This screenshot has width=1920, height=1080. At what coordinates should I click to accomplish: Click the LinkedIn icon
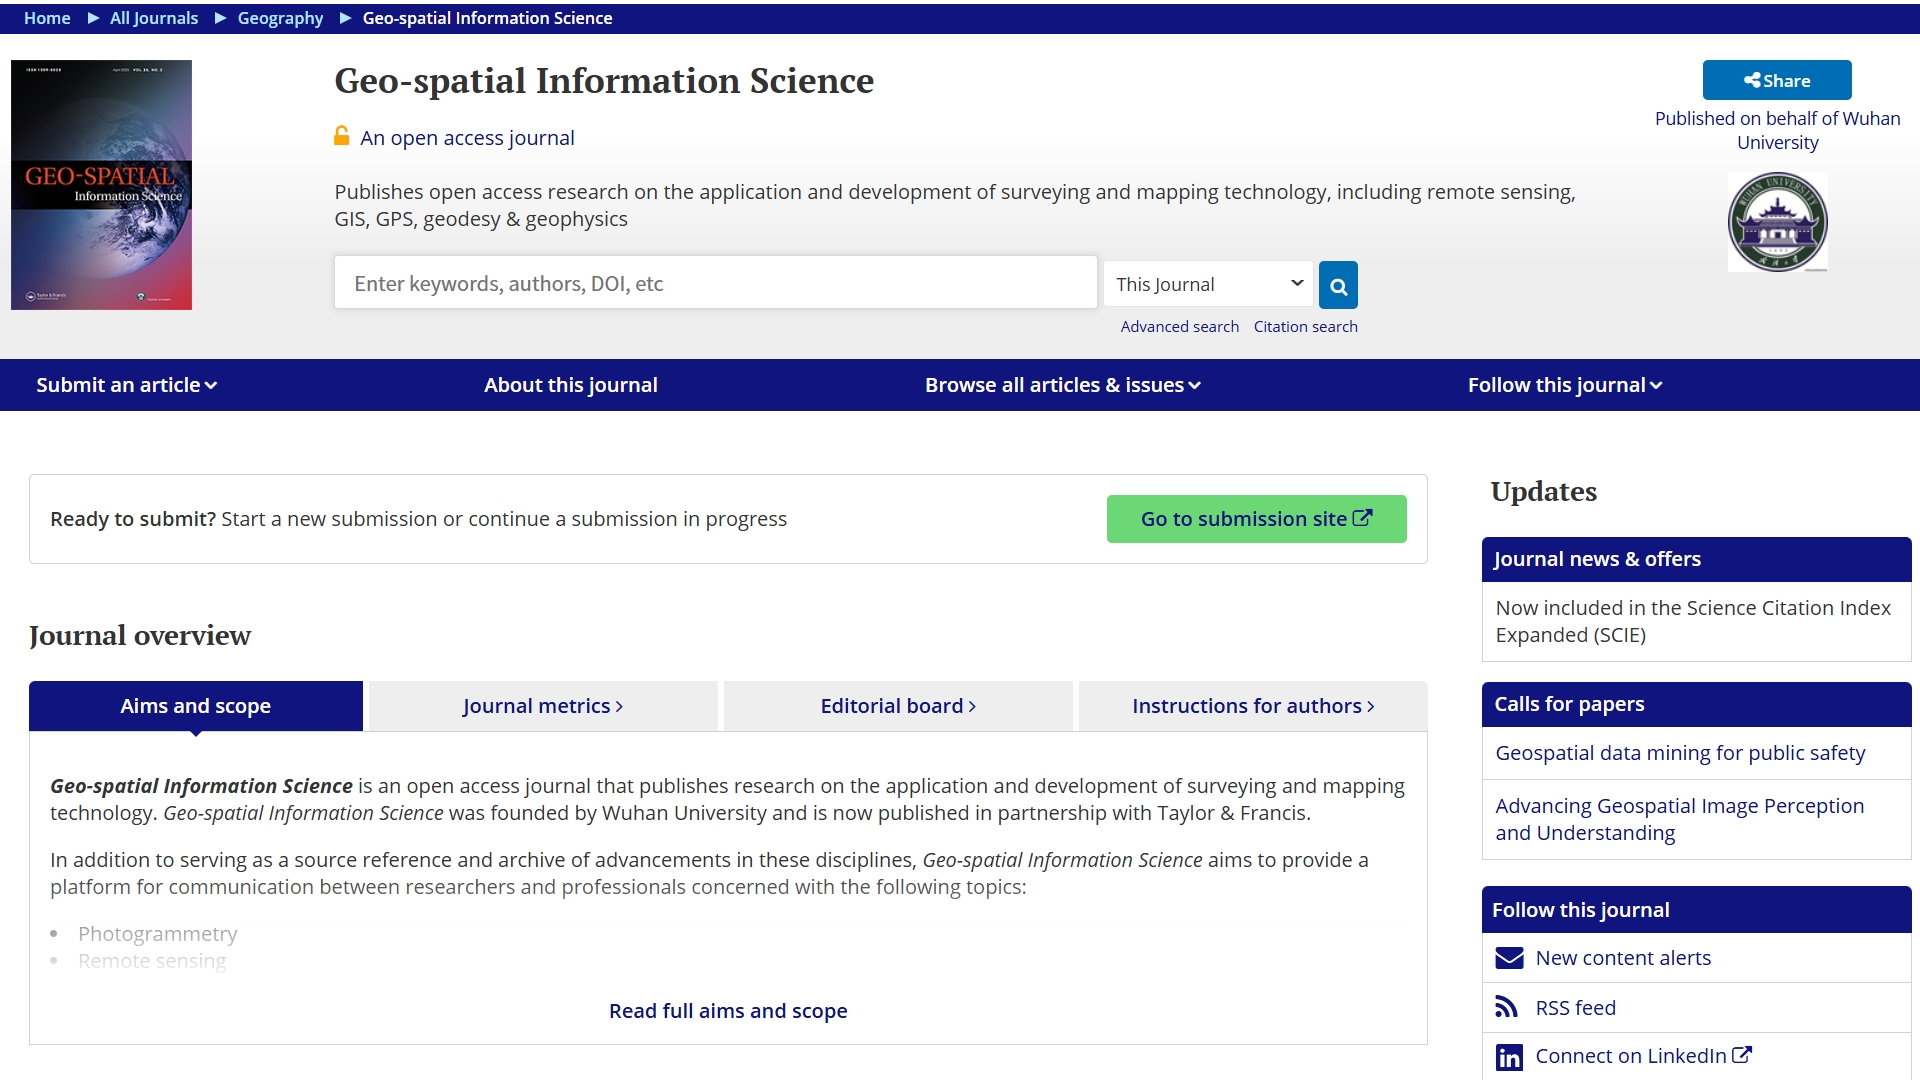tap(1509, 1057)
